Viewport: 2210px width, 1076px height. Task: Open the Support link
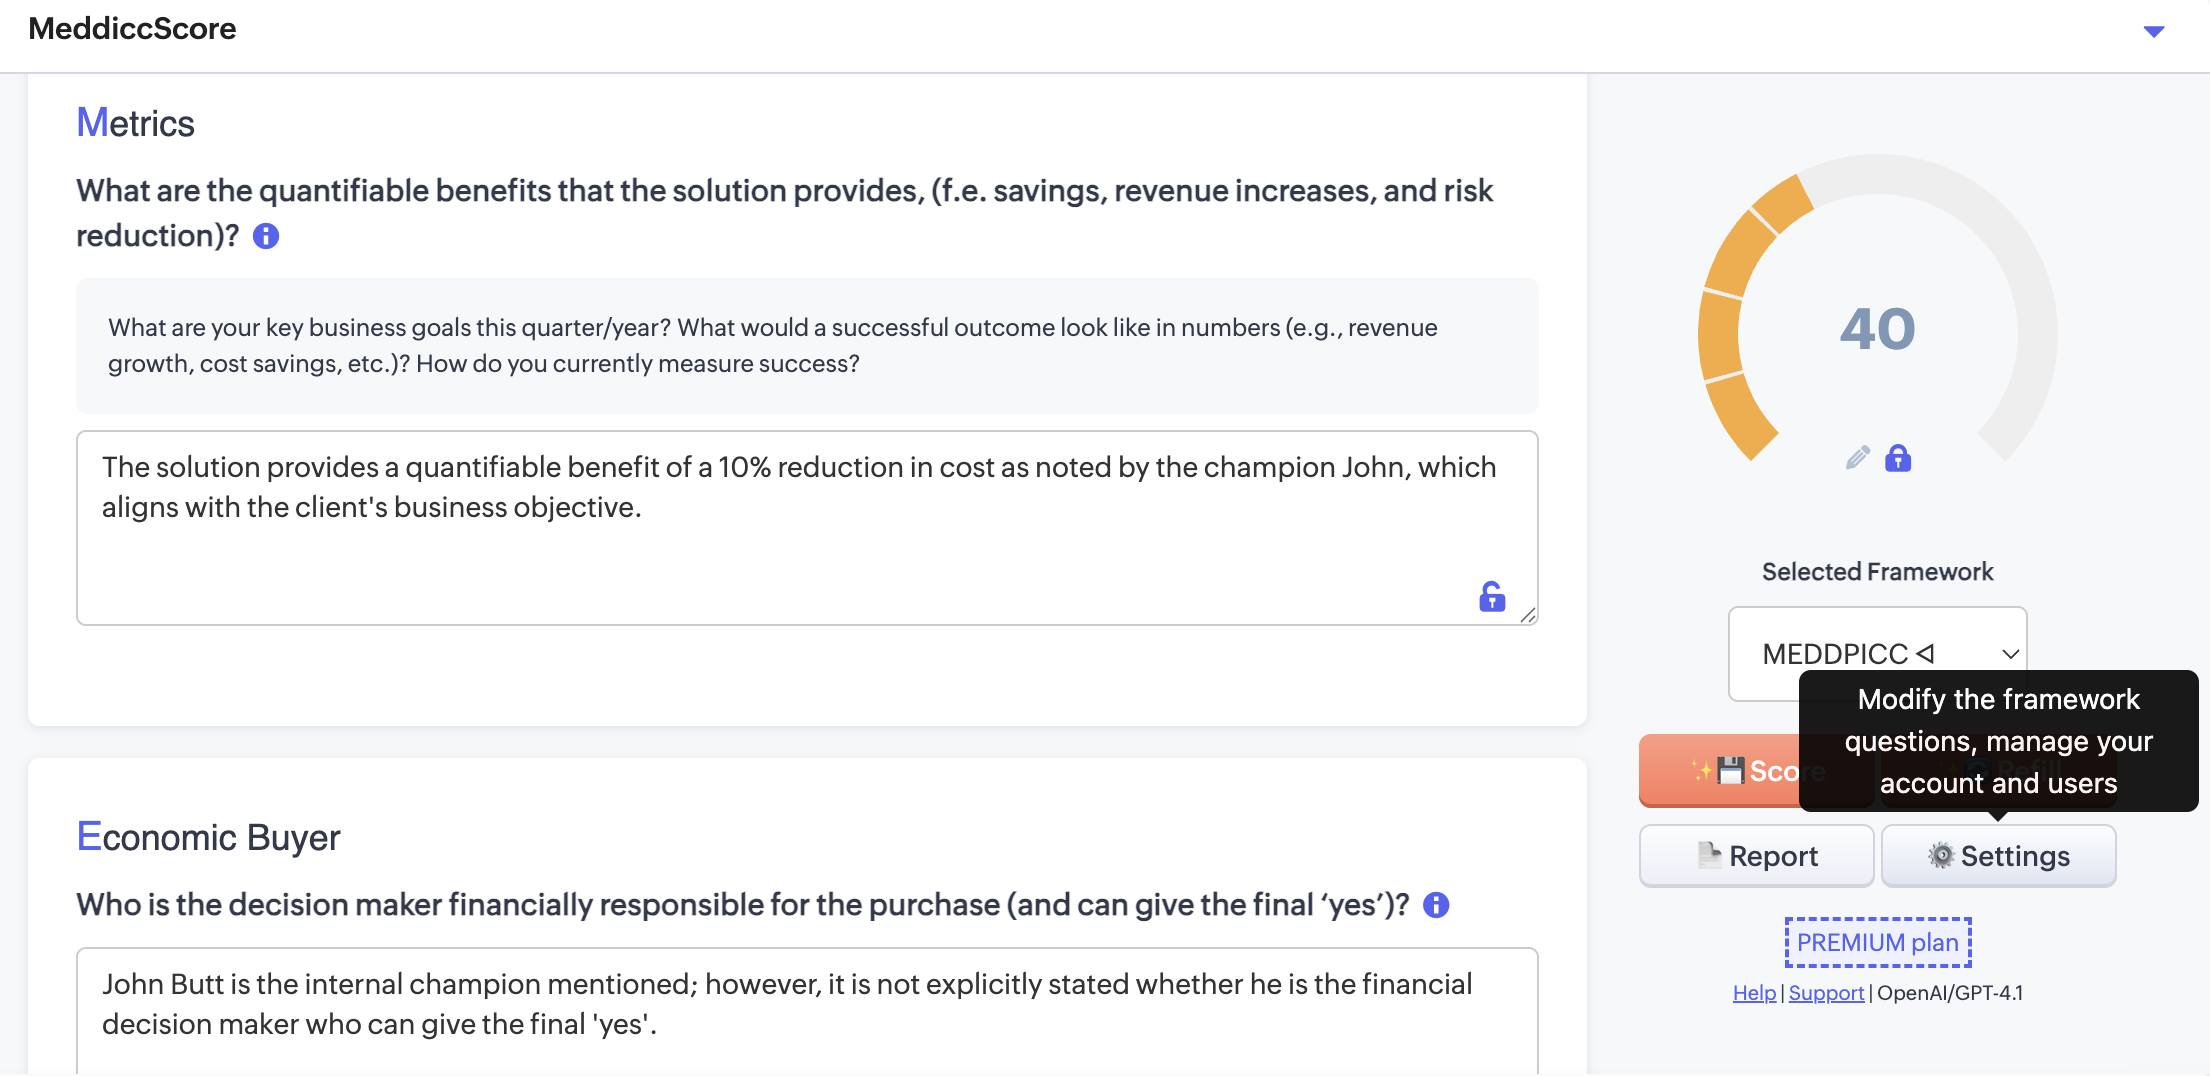[x=1826, y=993]
